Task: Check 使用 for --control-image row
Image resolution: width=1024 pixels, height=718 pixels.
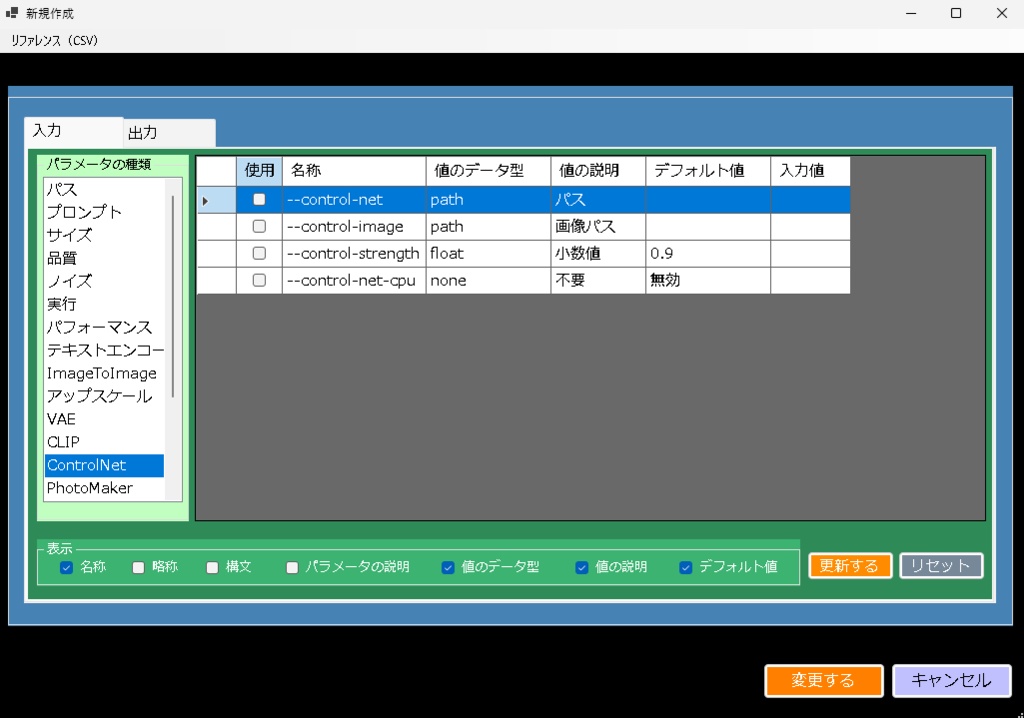Action: tap(259, 226)
